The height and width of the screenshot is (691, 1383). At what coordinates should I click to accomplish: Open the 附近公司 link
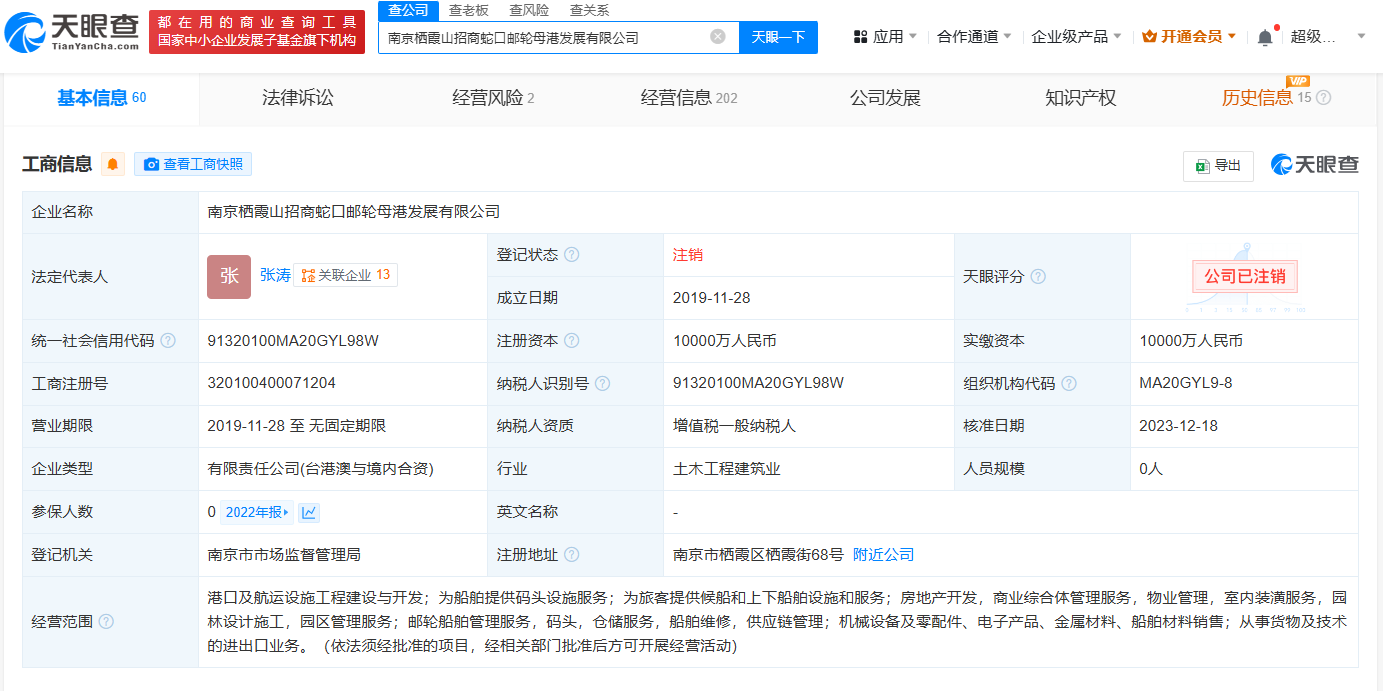click(x=883, y=555)
